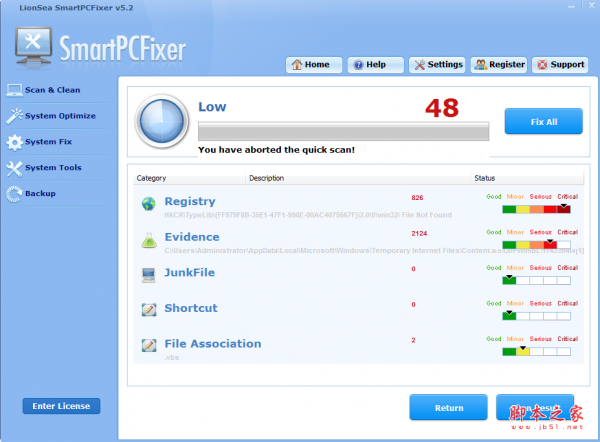This screenshot has height=442, width=600.
Task: Click the System Fix gear icon
Action: (x=14, y=142)
